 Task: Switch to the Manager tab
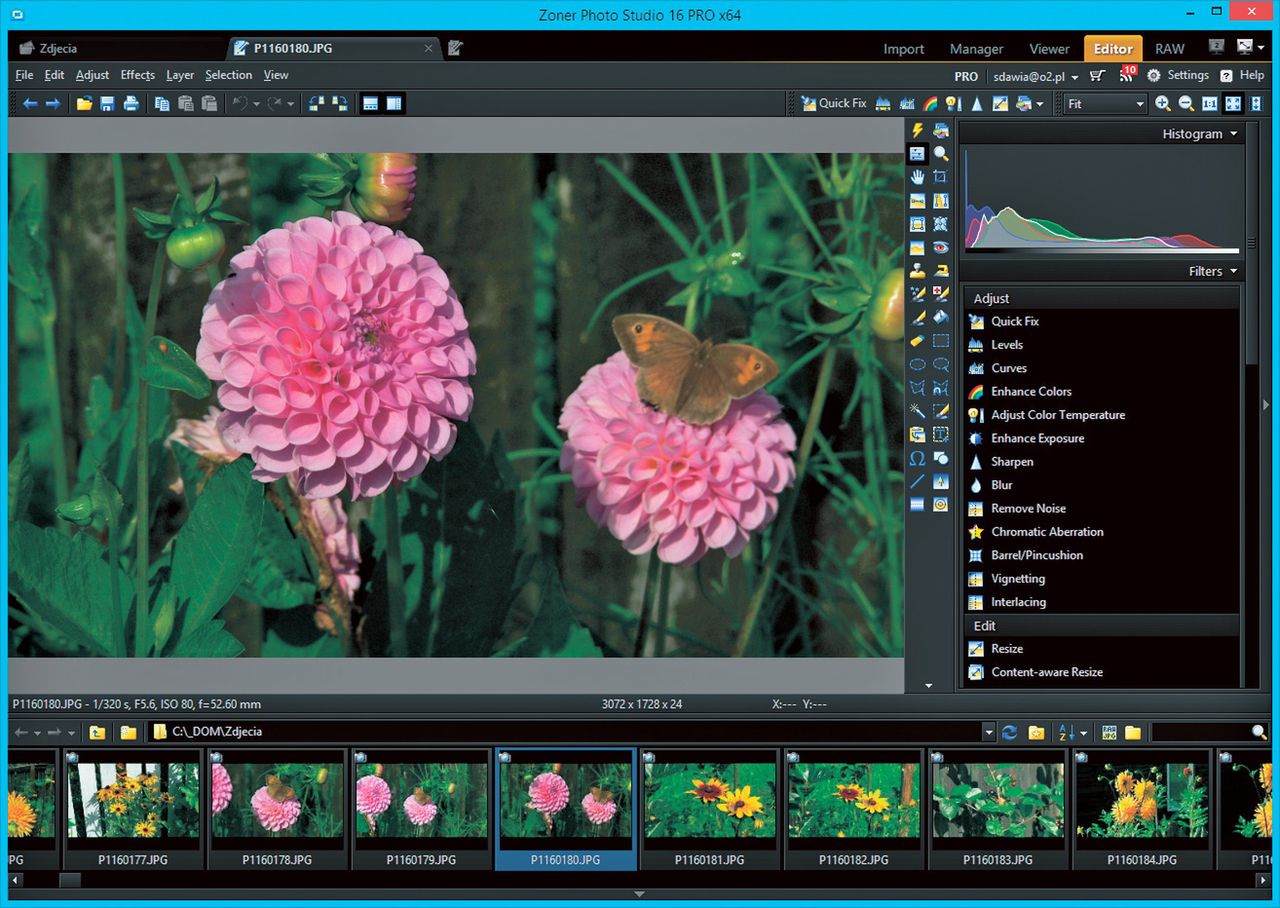(976, 49)
